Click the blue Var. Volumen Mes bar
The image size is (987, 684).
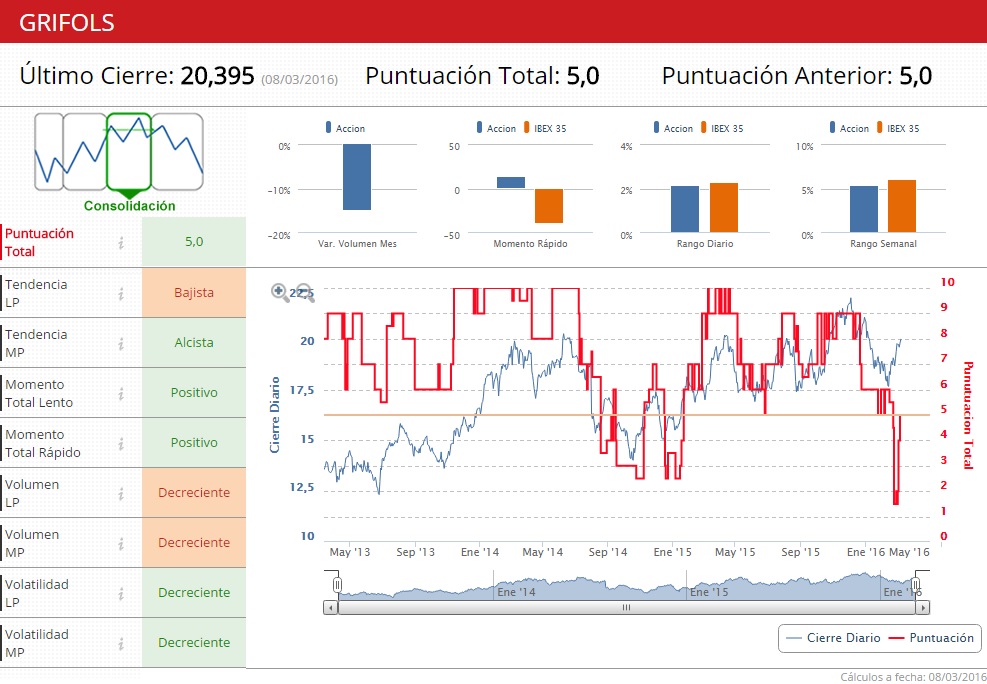click(357, 177)
